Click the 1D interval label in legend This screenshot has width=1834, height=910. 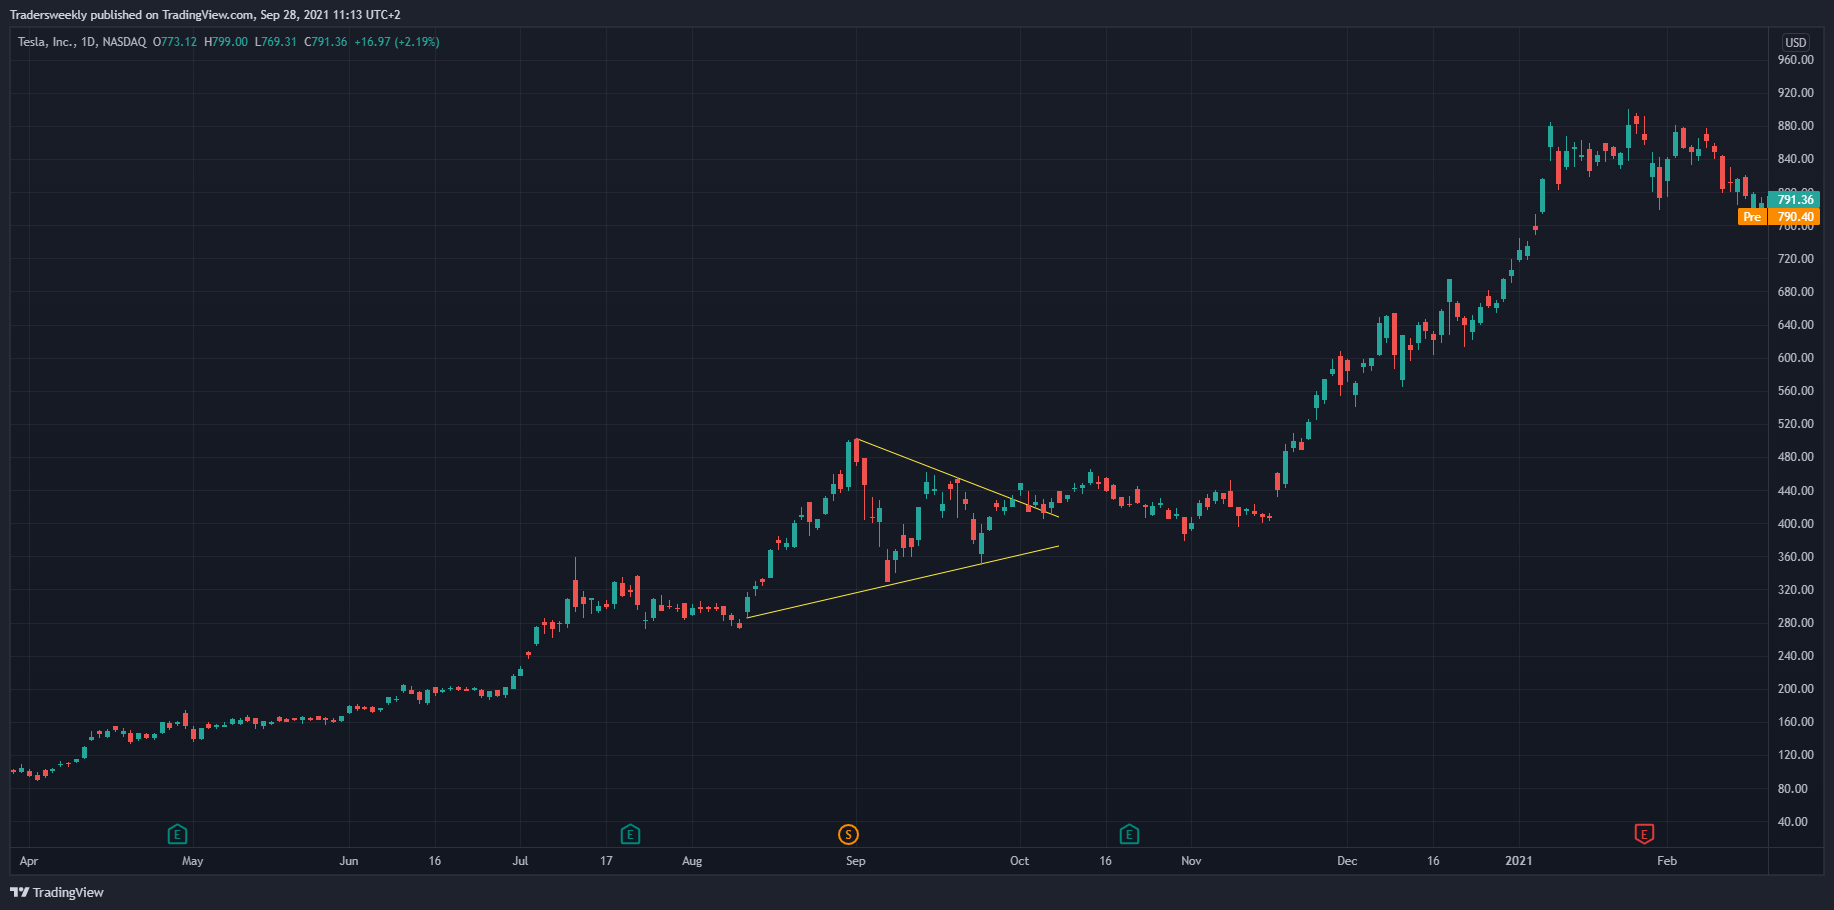tap(89, 42)
